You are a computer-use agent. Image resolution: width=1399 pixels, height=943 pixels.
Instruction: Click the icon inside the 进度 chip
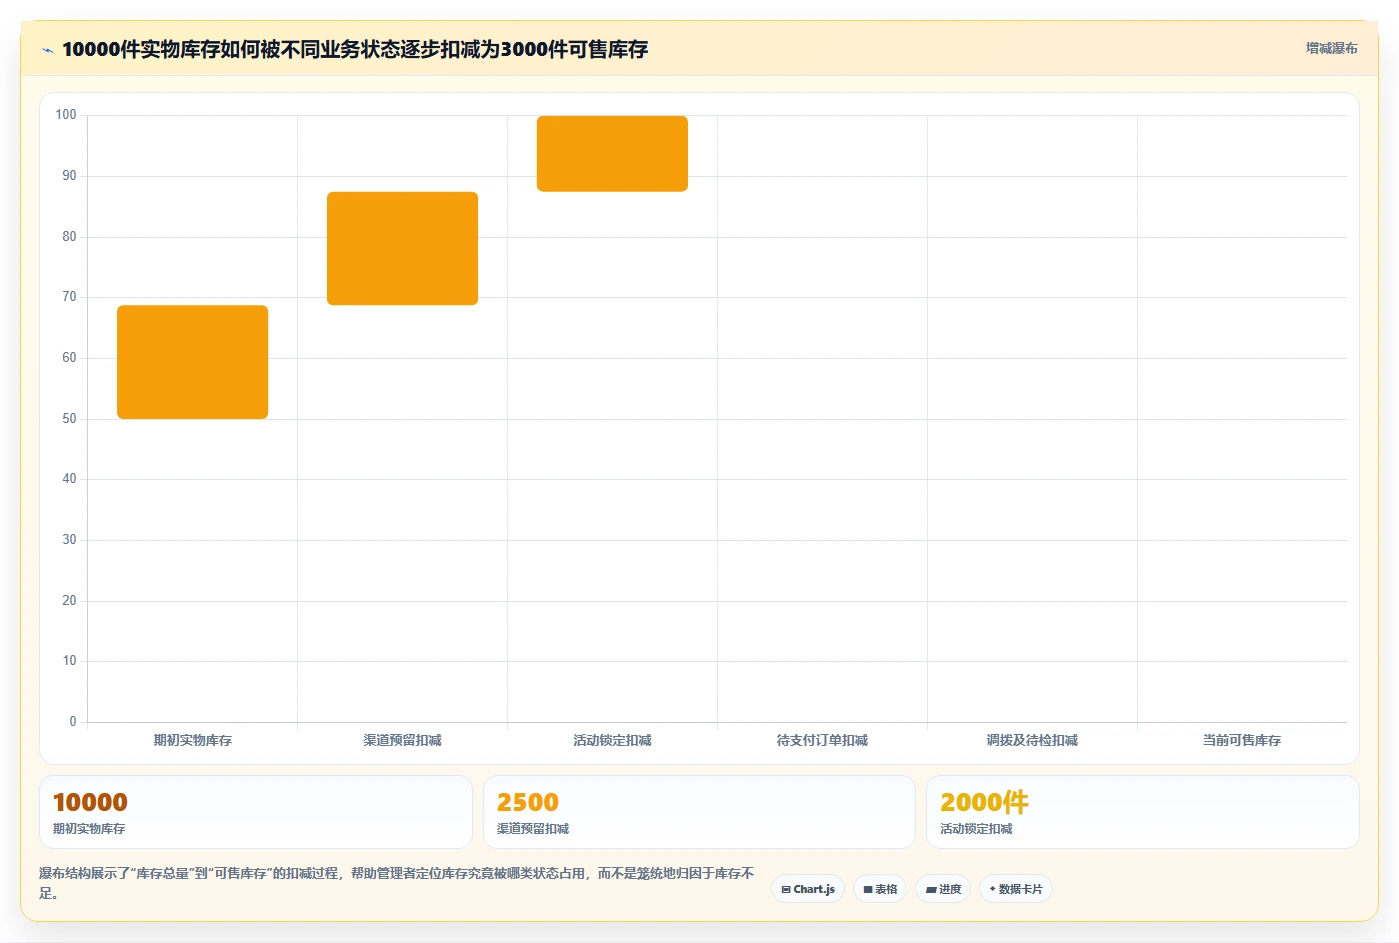click(931, 889)
